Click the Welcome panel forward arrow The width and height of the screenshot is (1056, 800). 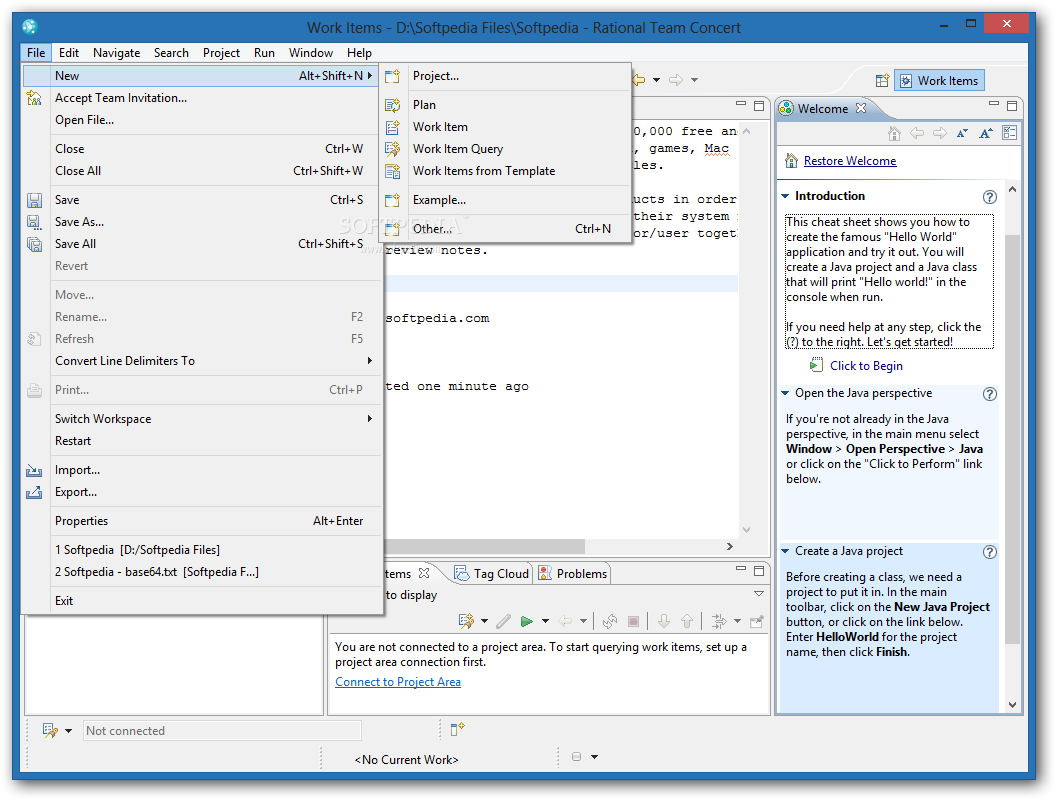pyautogui.click(x=939, y=133)
